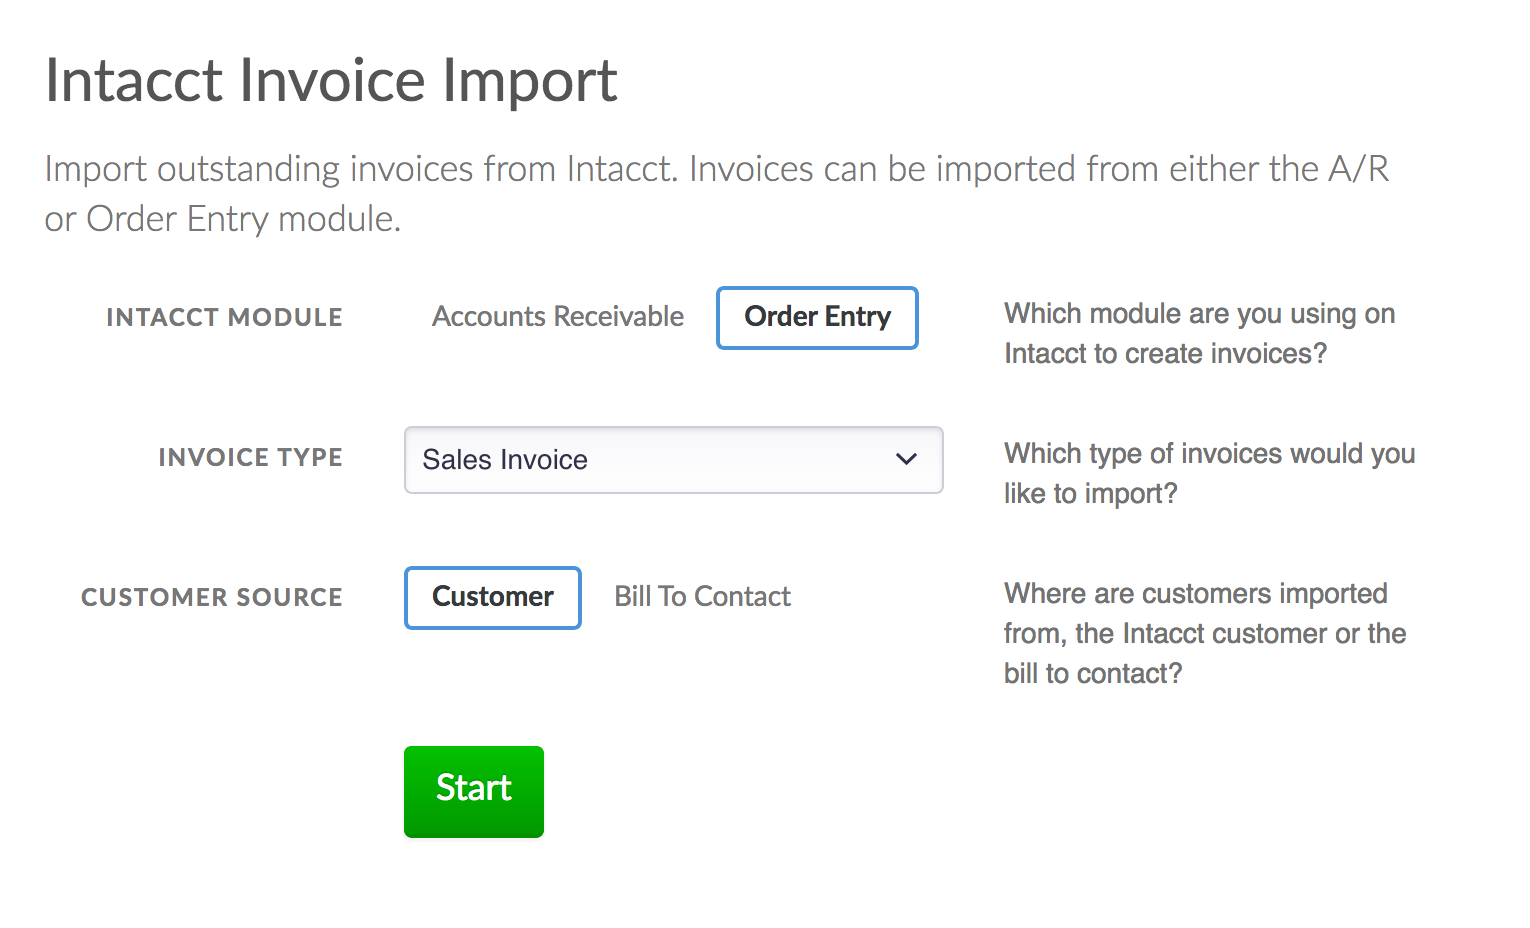Image resolution: width=1530 pixels, height=928 pixels.
Task: Select Accounts Receivable as the Intacct module
Action: click(558, 317)
